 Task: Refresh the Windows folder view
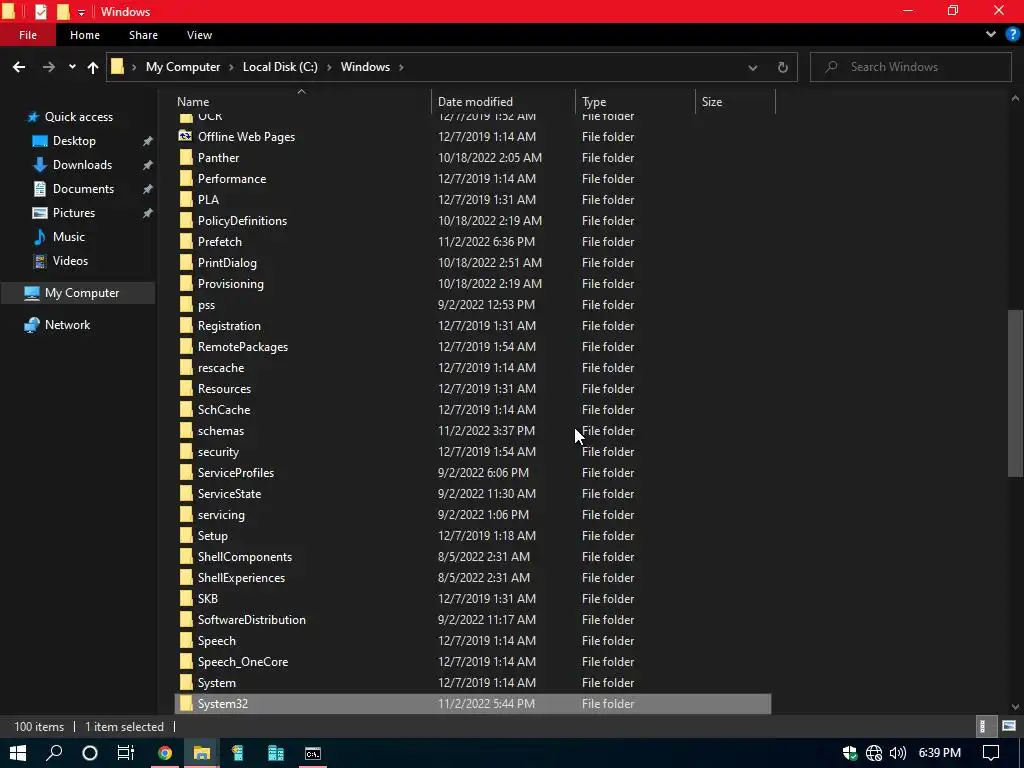[x=782, y=67]
